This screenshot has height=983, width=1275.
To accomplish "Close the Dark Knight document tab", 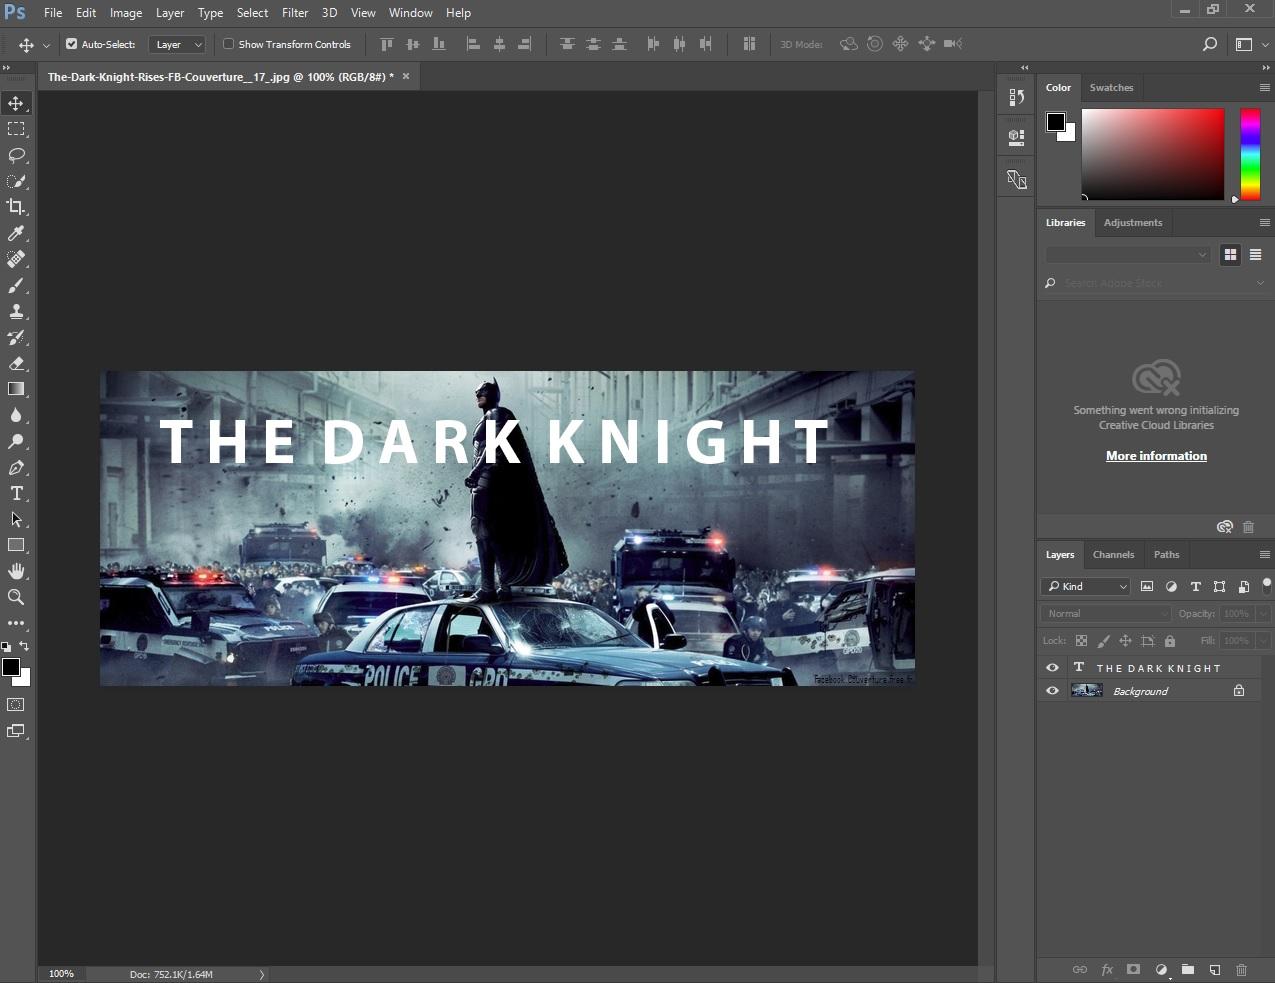I will (406, 76).
